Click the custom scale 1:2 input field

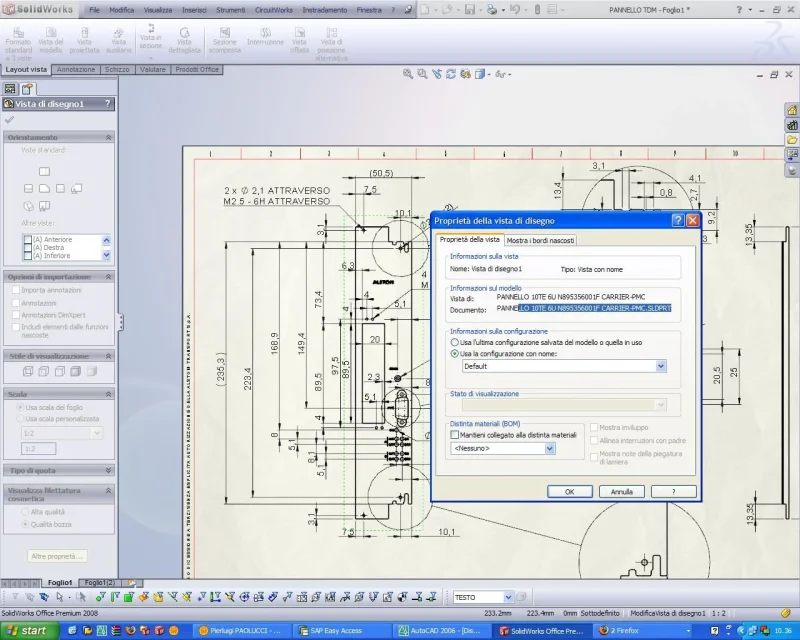38,449
